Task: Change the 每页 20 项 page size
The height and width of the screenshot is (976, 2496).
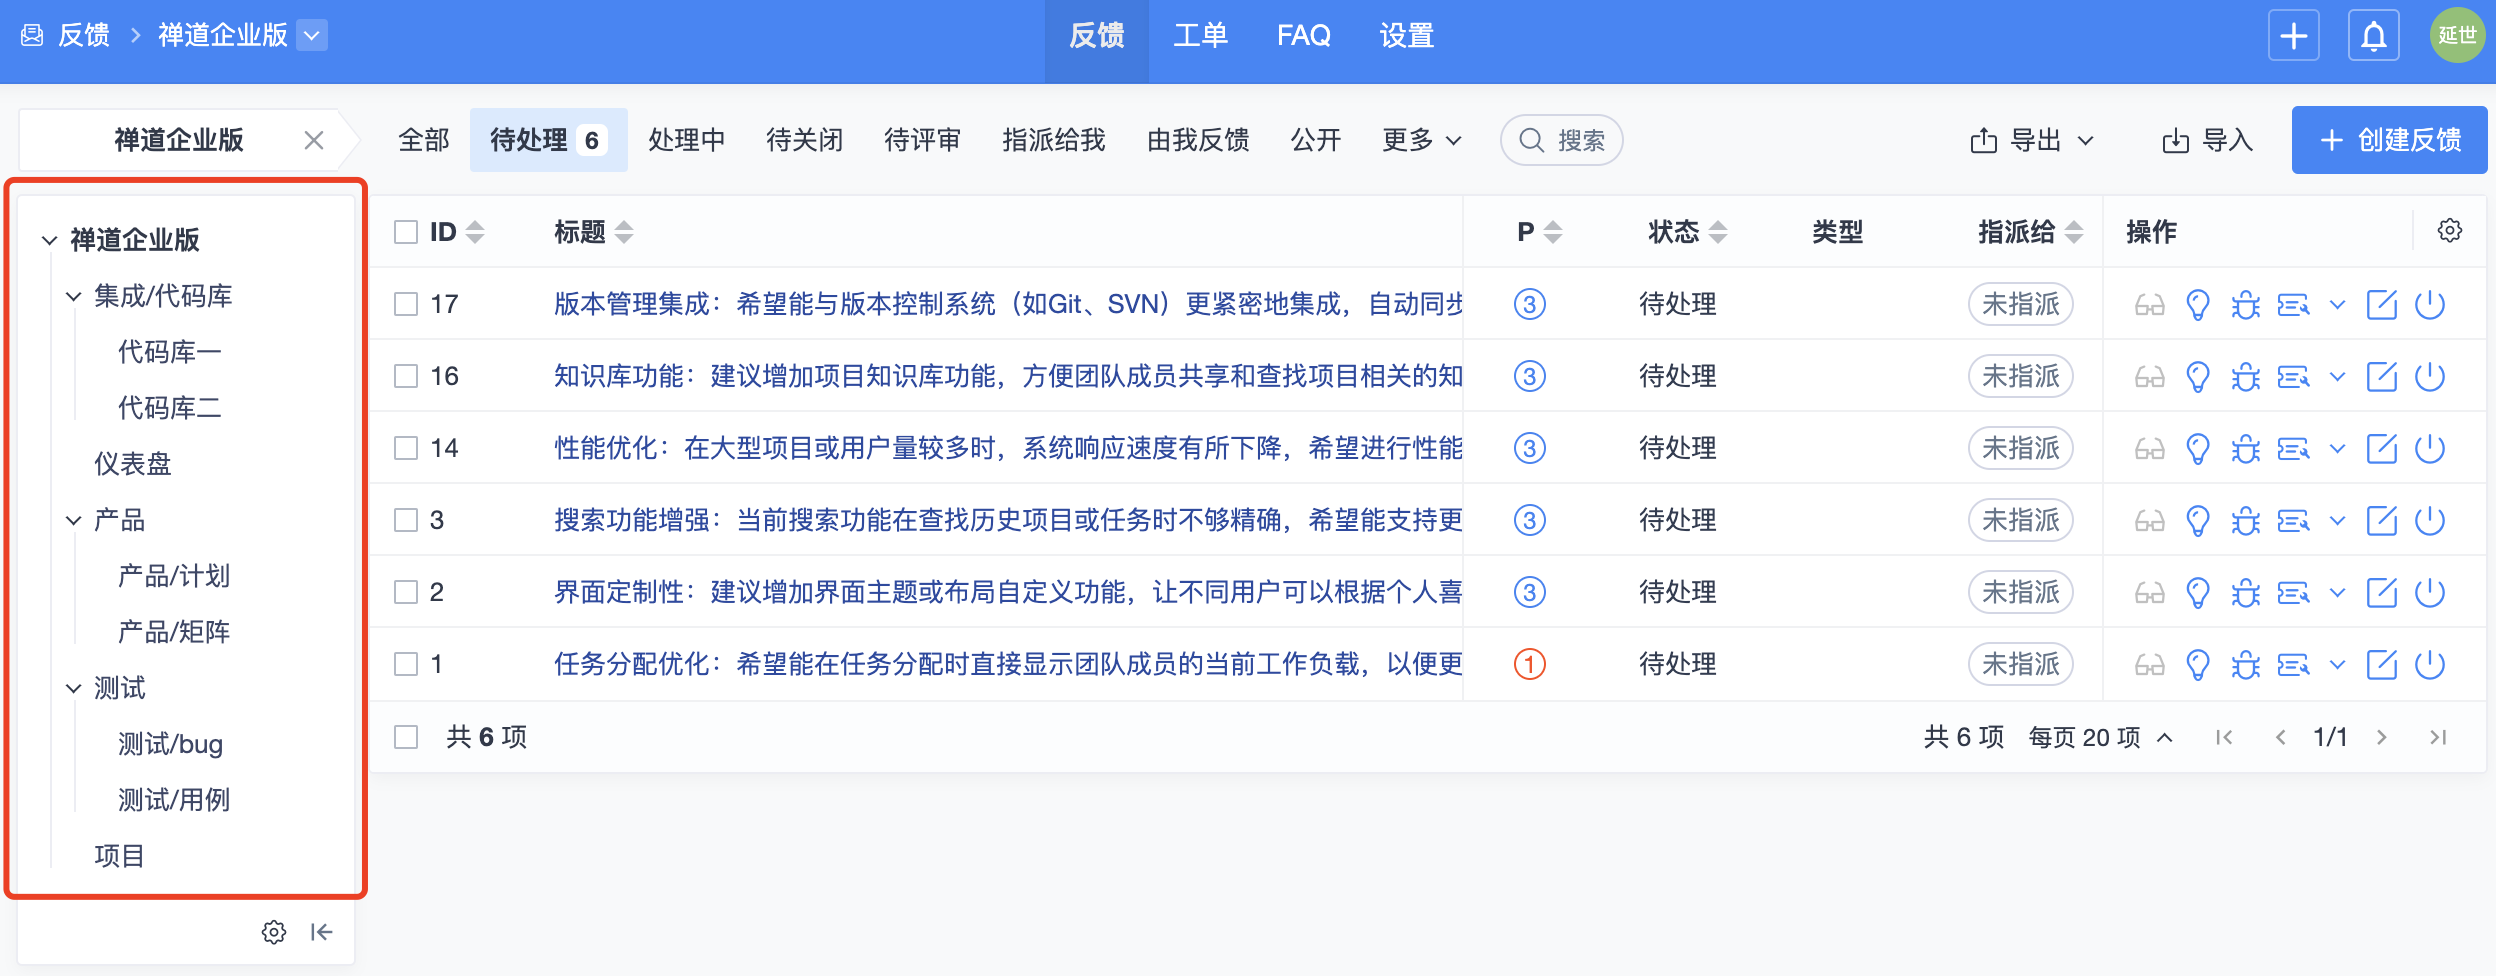Action: [2100, 737]
